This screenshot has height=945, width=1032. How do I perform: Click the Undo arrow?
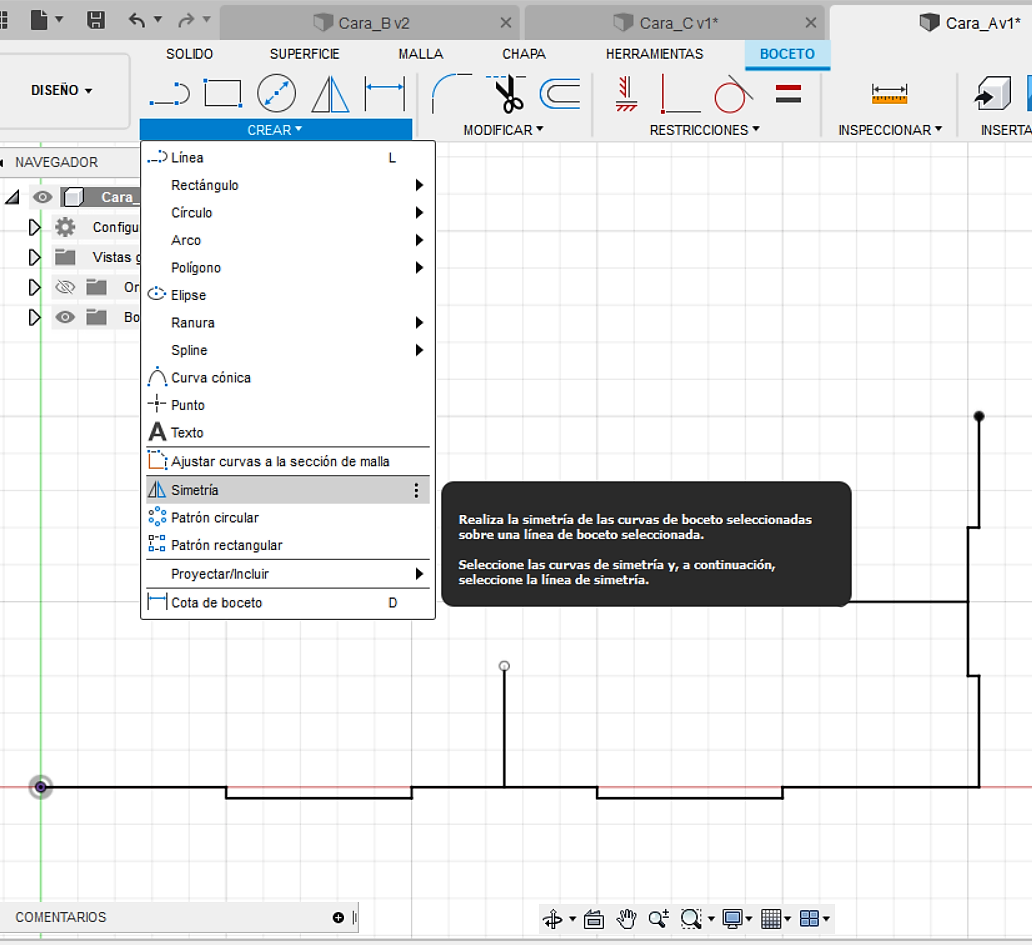[137, 20]
